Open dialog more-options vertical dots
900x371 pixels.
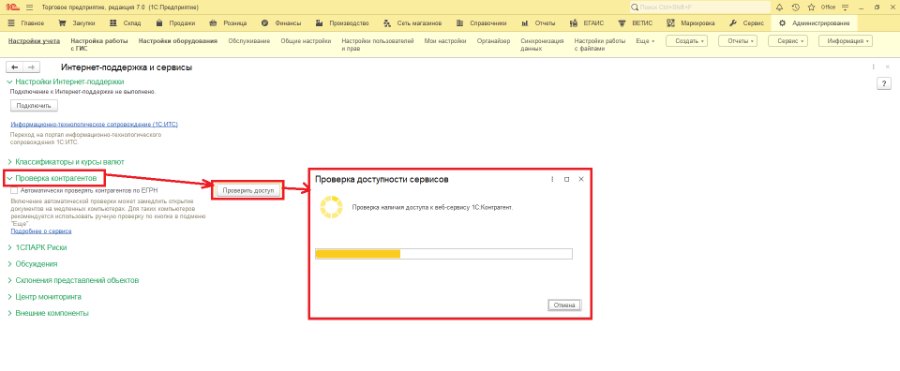point(552,179)
